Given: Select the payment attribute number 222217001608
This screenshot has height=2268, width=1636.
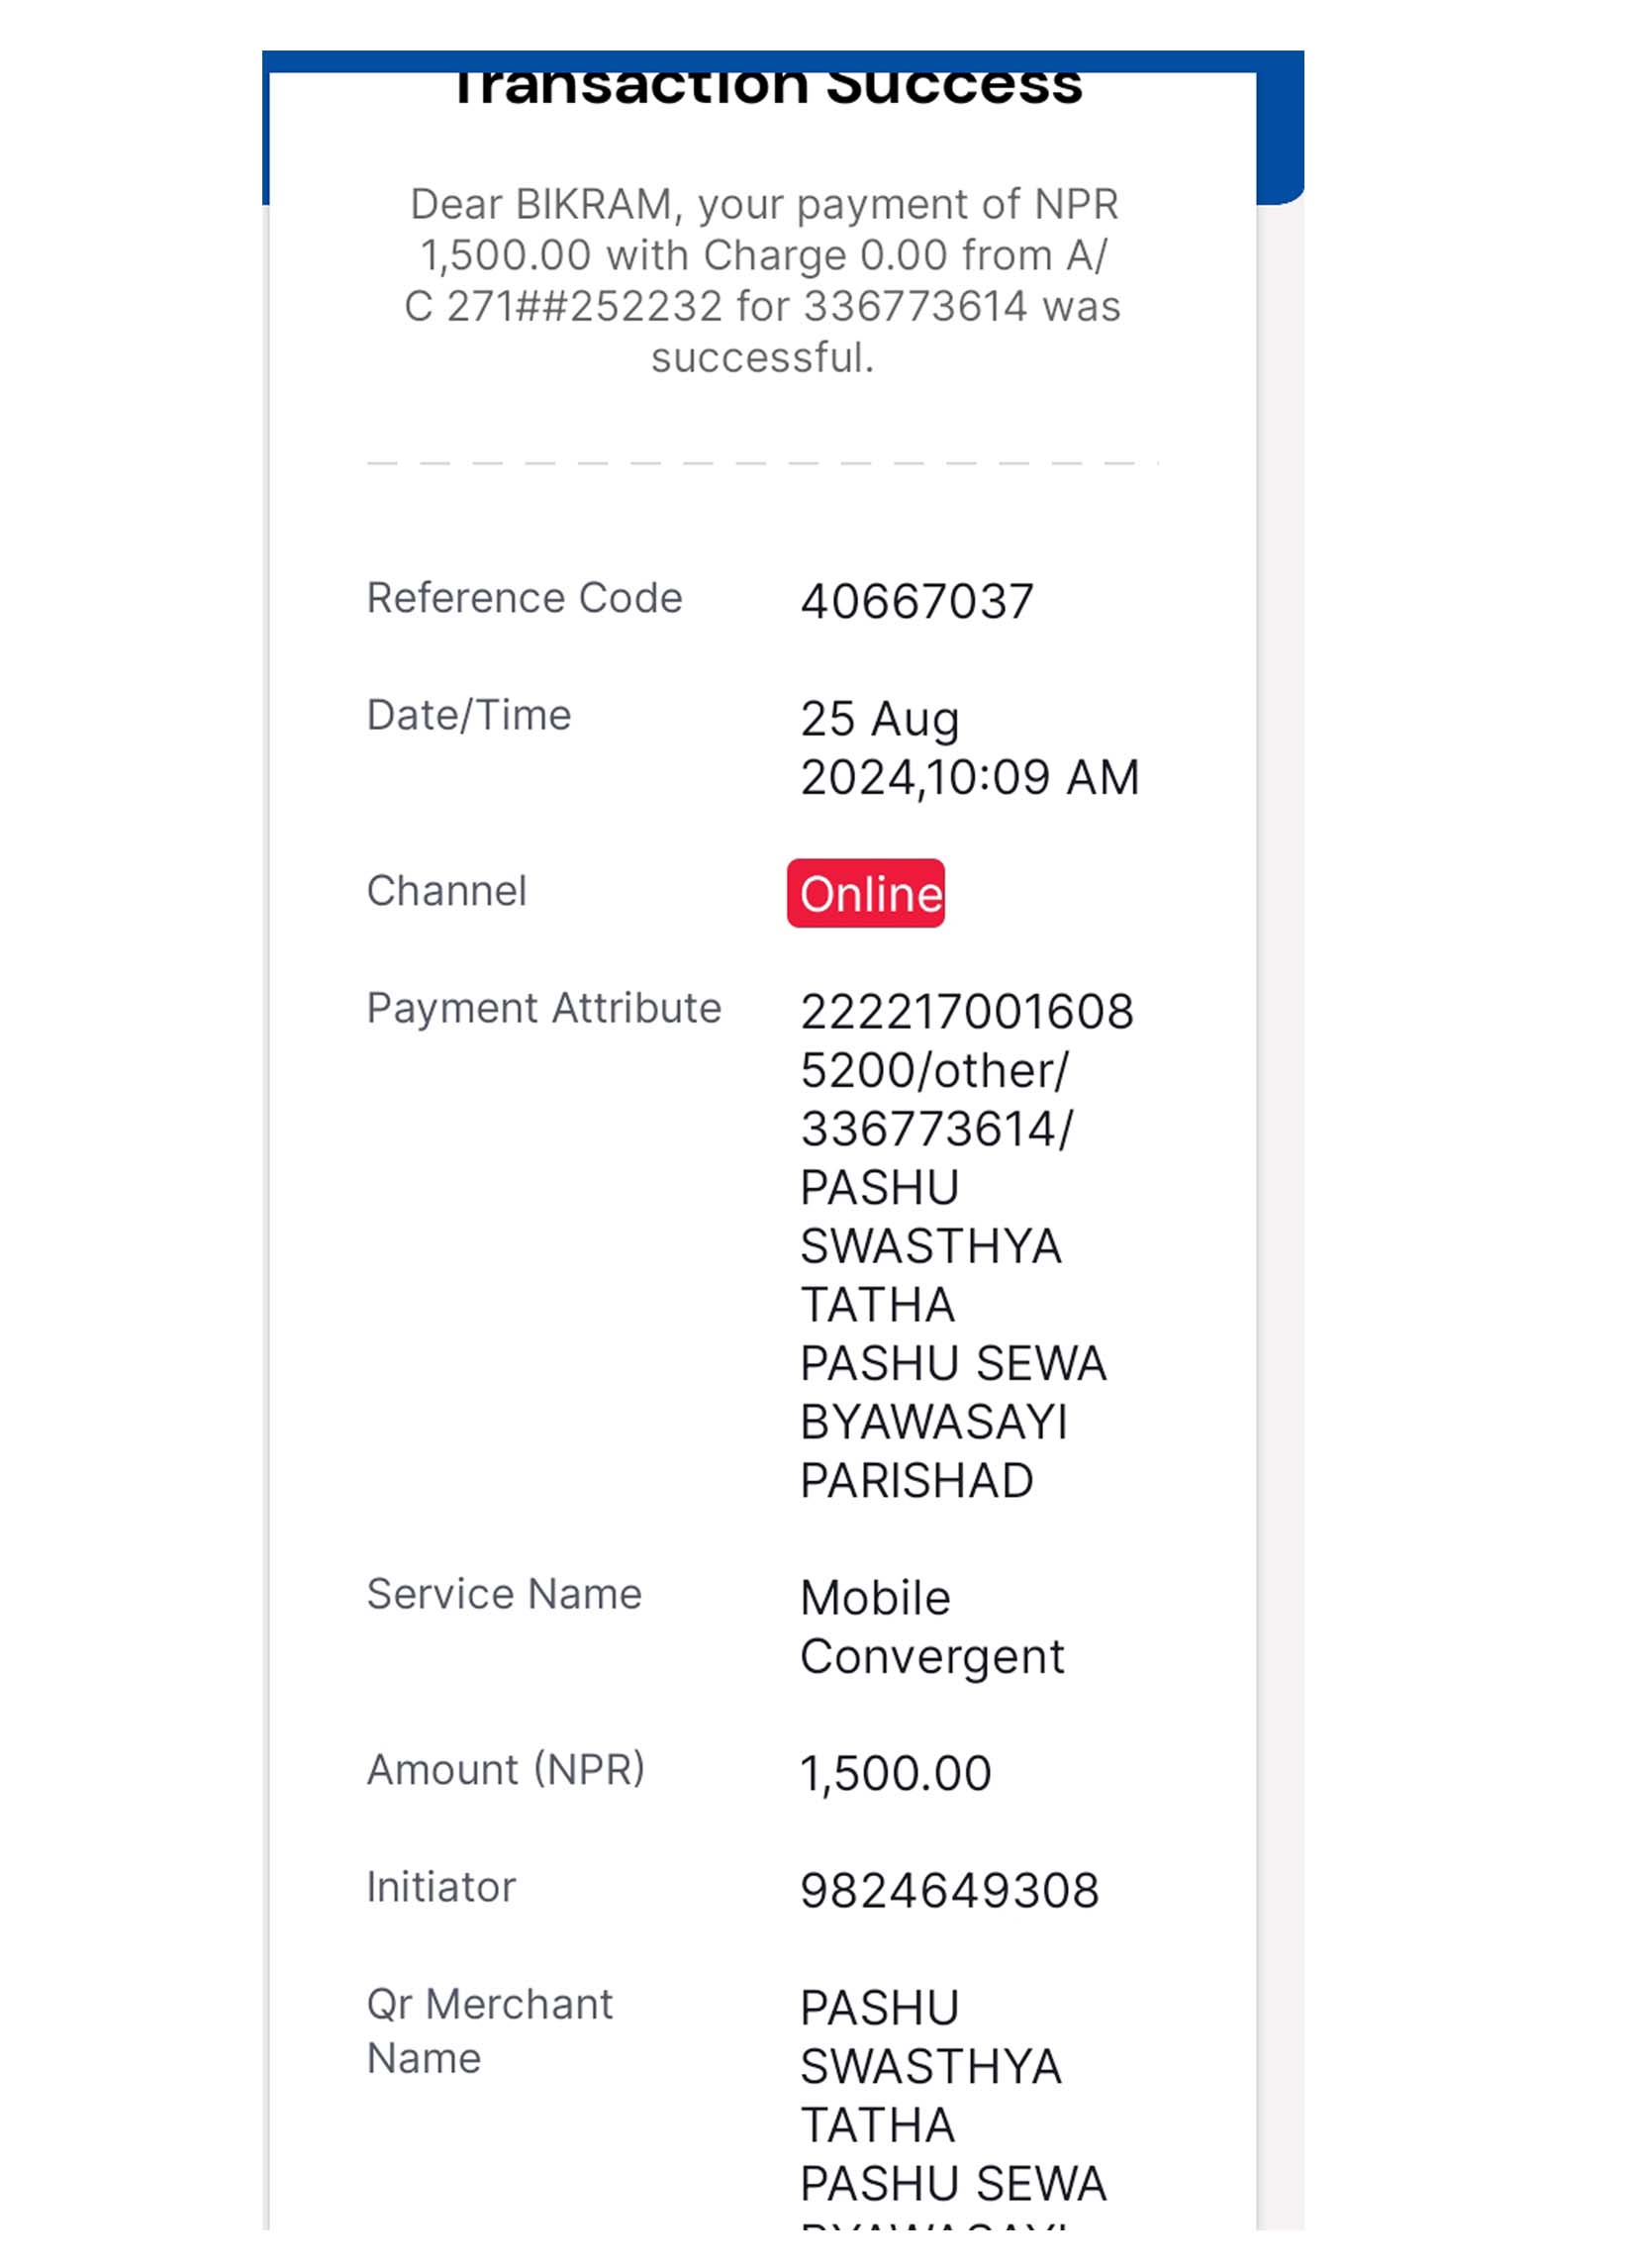Looking at the screenshot, I should point(967,1012).
